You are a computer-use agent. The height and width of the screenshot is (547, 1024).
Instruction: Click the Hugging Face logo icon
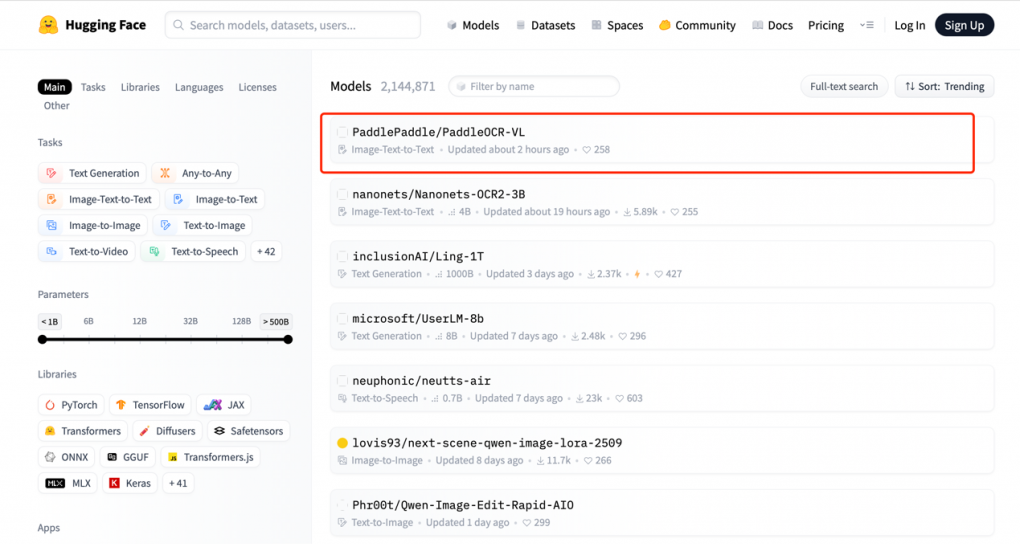click(47, 25)
